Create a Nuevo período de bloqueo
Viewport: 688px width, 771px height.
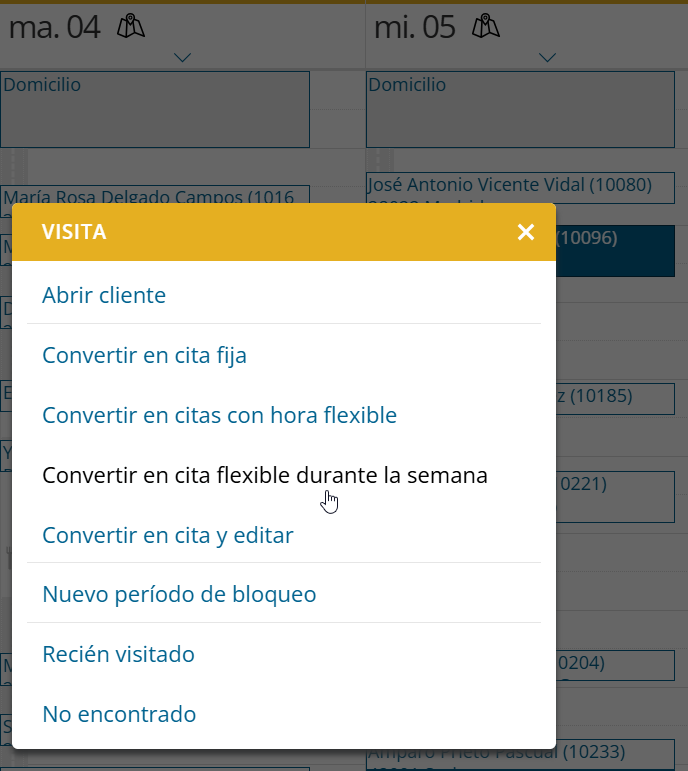click(179, 595)
